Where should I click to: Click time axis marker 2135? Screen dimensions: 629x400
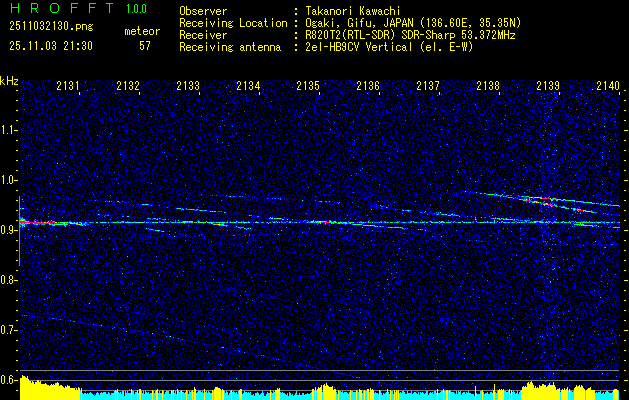(308, 85)
